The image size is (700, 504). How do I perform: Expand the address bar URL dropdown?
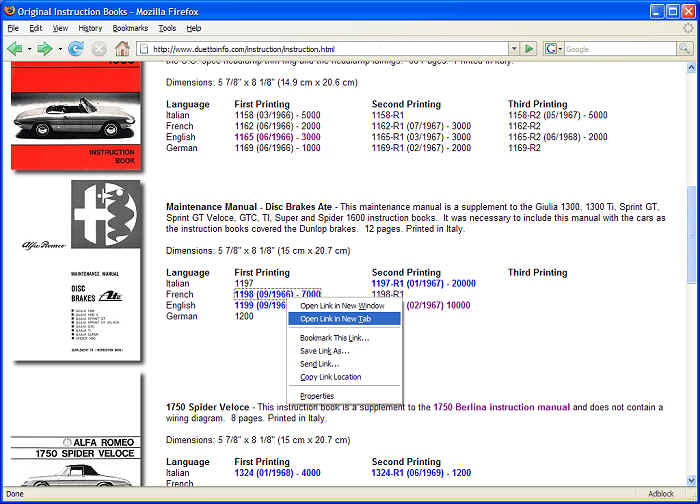tap(514, 48)
